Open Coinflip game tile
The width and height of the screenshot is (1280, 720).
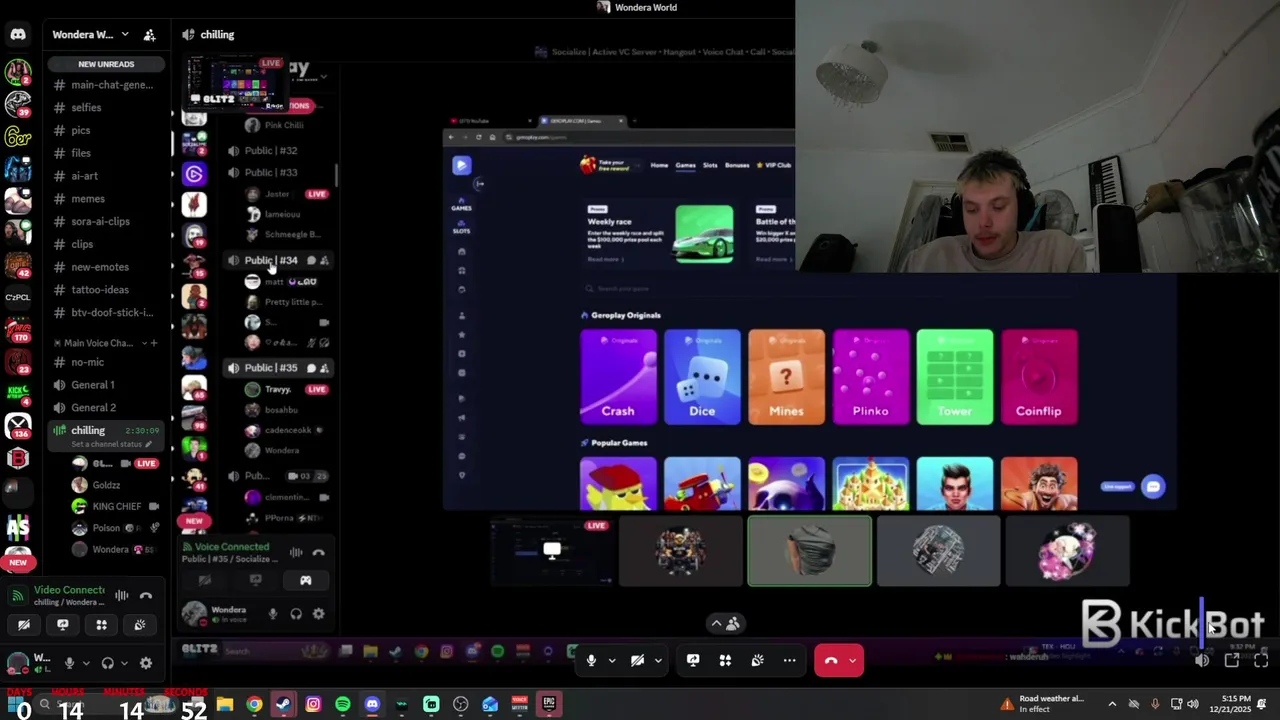click(x=1038, y=377)
